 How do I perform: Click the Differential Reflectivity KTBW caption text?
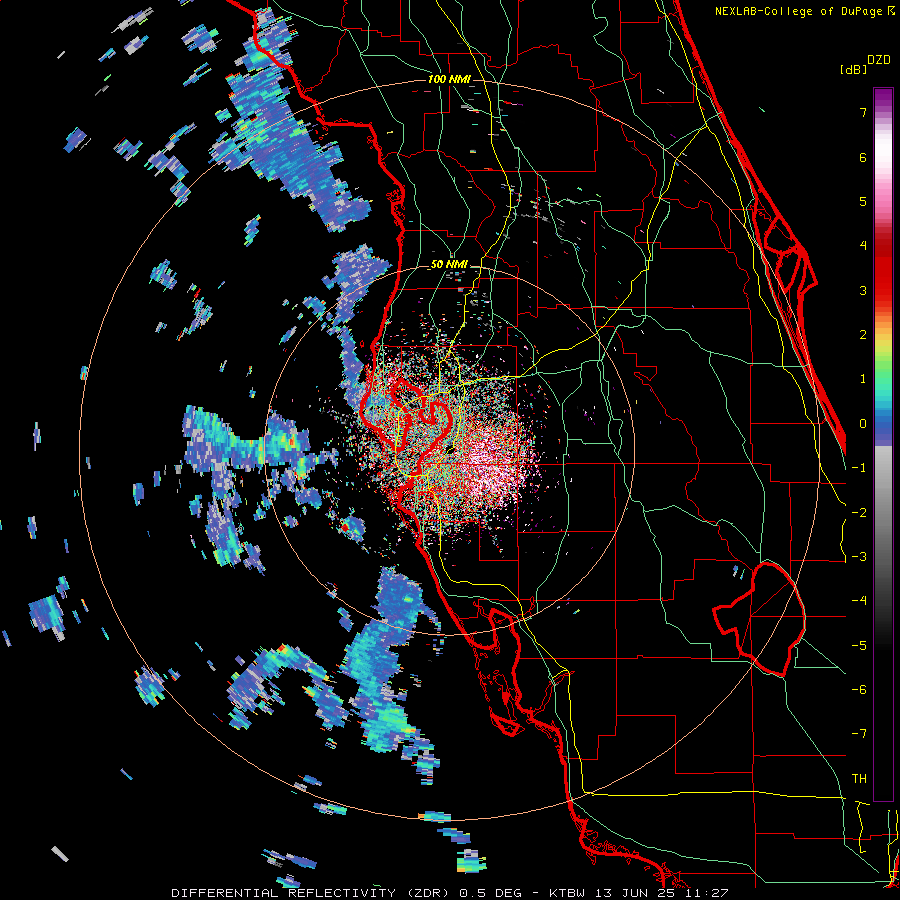[450, 893]
